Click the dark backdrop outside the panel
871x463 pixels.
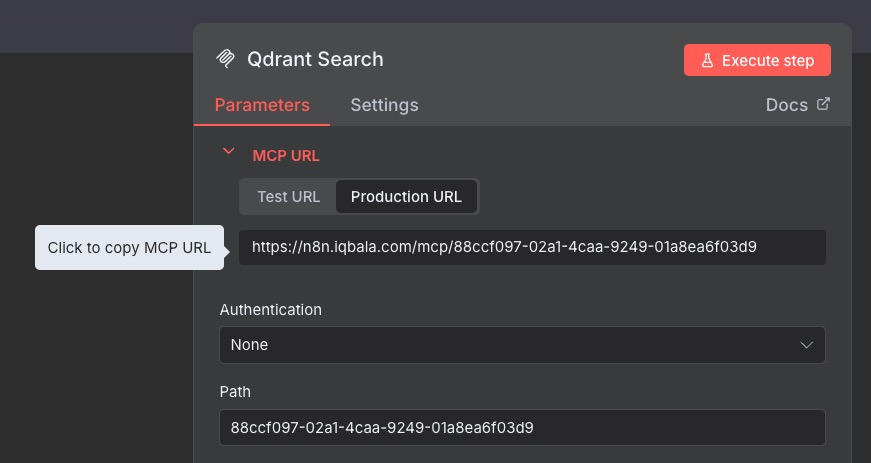pos(95,380)
